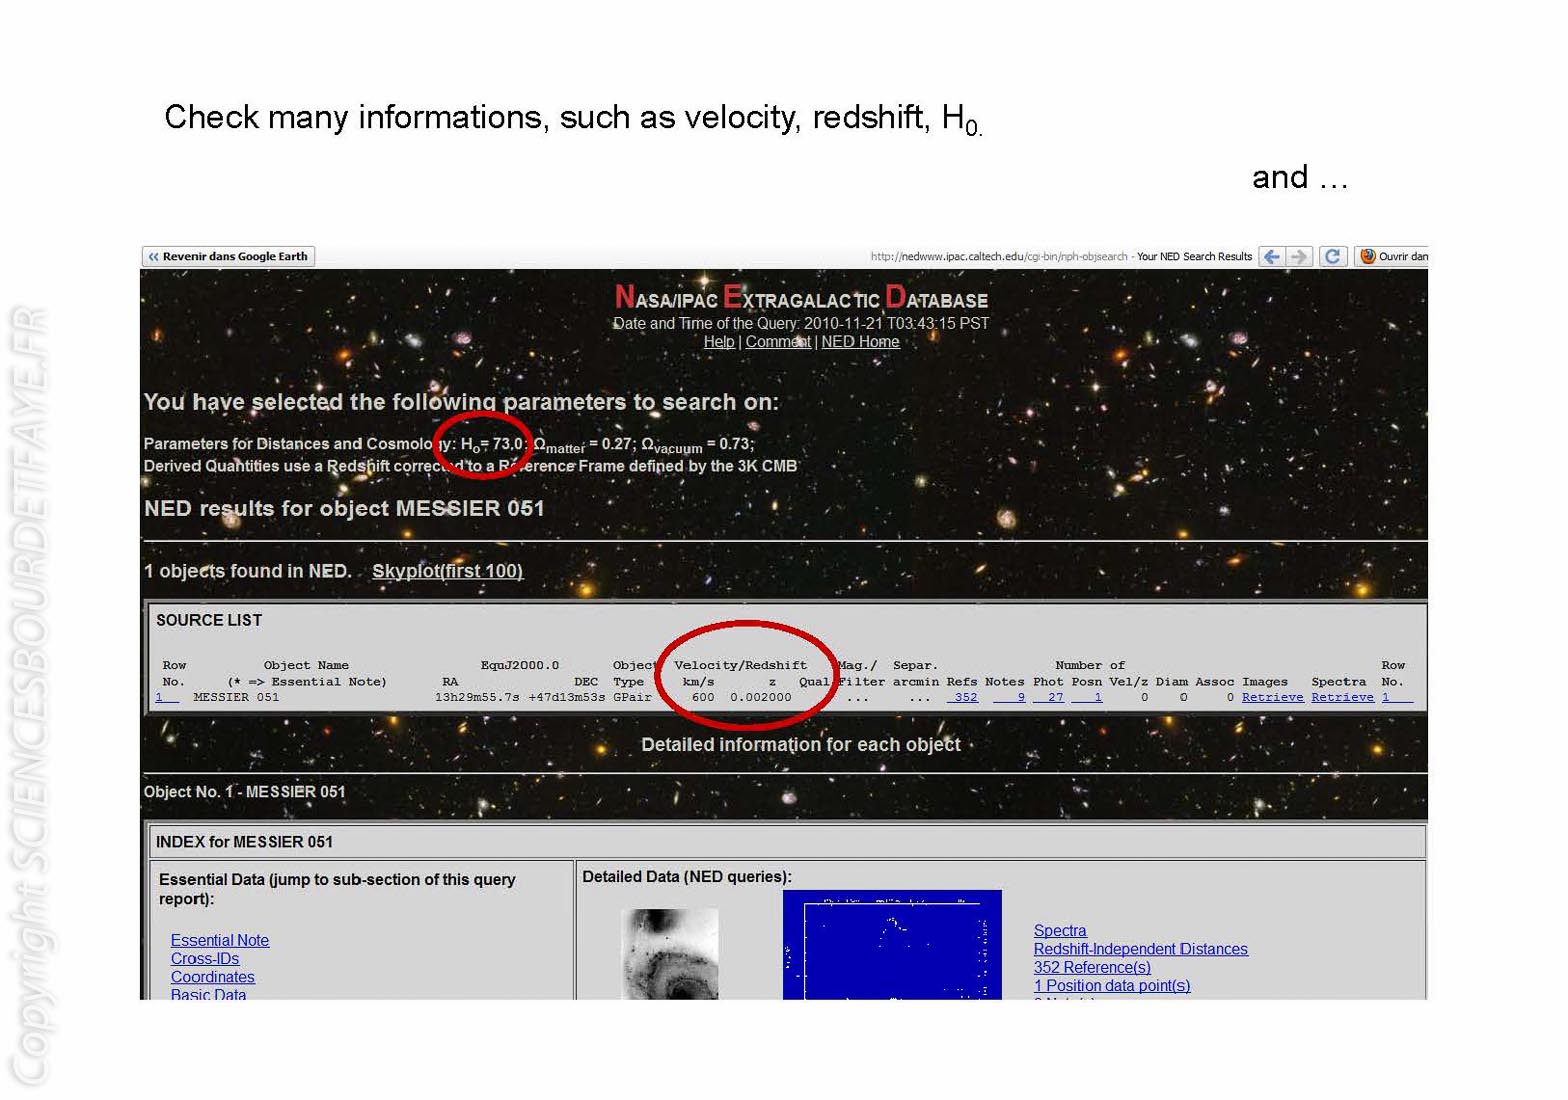Return to Google Earth with Revenir button
Image resolution: width=1568 pixels, height=1100 pixels.
[229, 257]
